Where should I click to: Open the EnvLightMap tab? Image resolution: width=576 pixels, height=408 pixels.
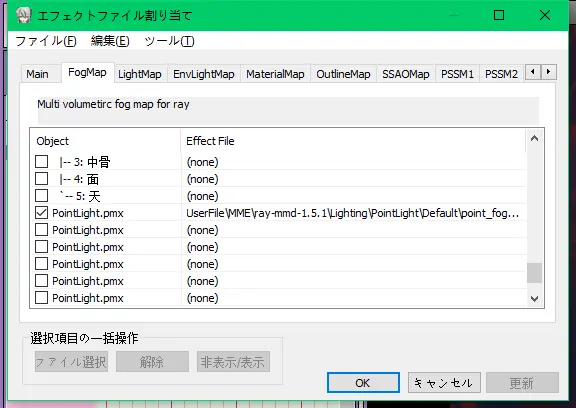[x=204, y=74]
